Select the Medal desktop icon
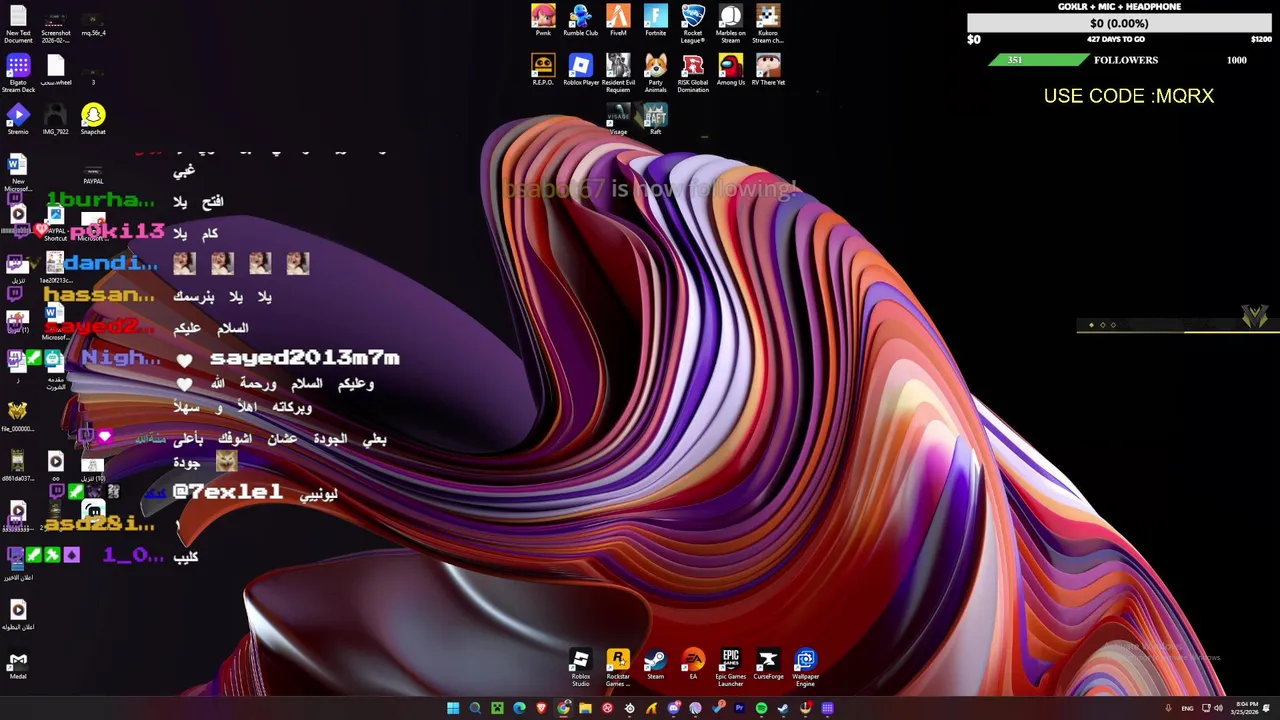Image resolution: width=1280 pixels, height=720 pixels. (x=18, y=665)
